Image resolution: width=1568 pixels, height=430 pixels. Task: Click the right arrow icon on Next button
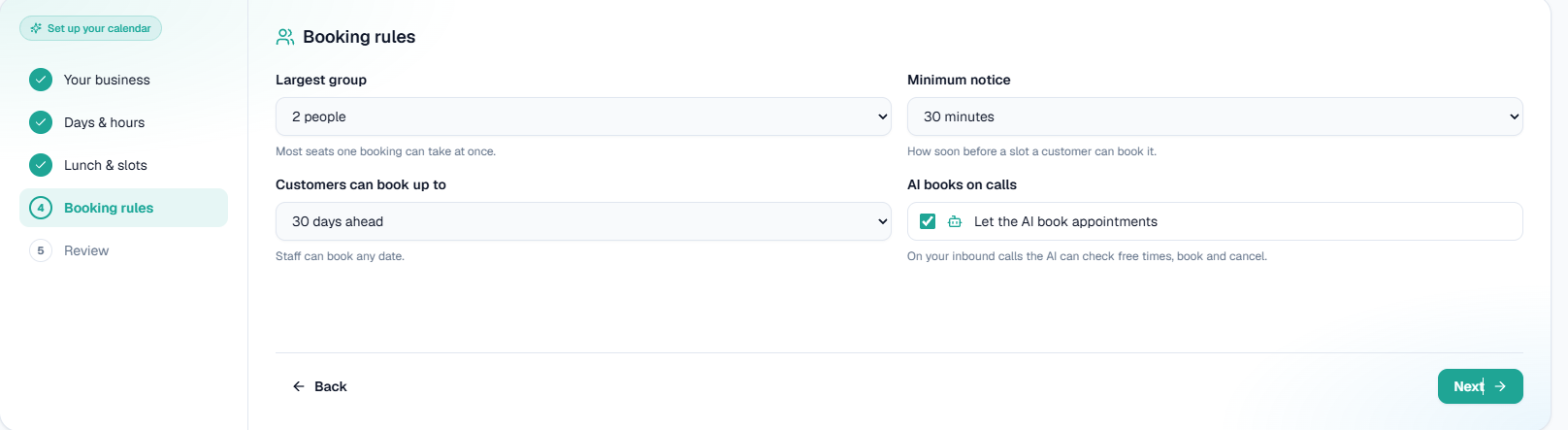click(1499, 386)
